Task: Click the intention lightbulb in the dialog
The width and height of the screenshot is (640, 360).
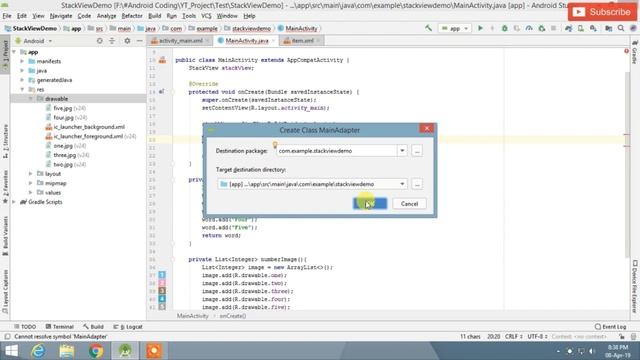Action: point(275,145)
